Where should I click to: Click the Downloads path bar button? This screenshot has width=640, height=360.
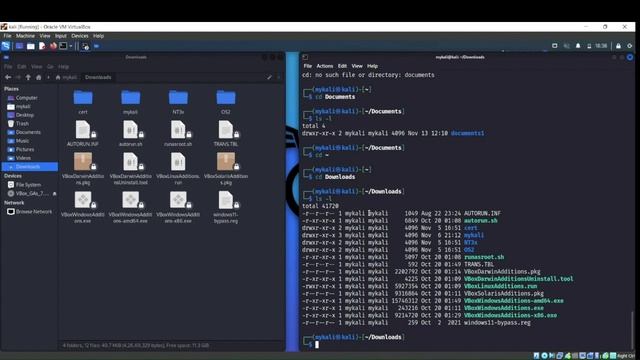click(98, 77)
